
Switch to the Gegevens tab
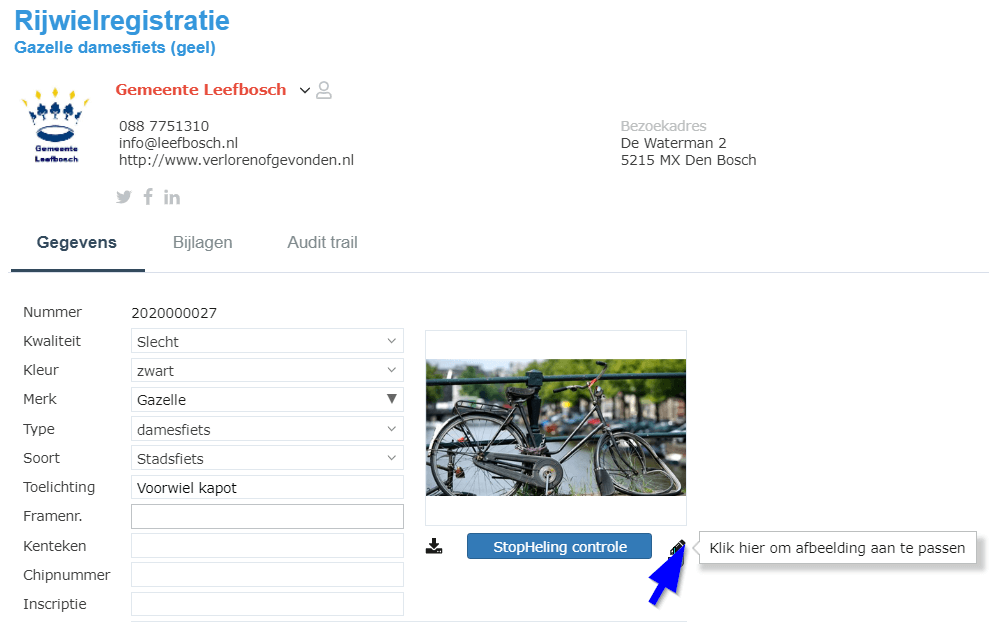pyautogui.click(x=77, y=243)
